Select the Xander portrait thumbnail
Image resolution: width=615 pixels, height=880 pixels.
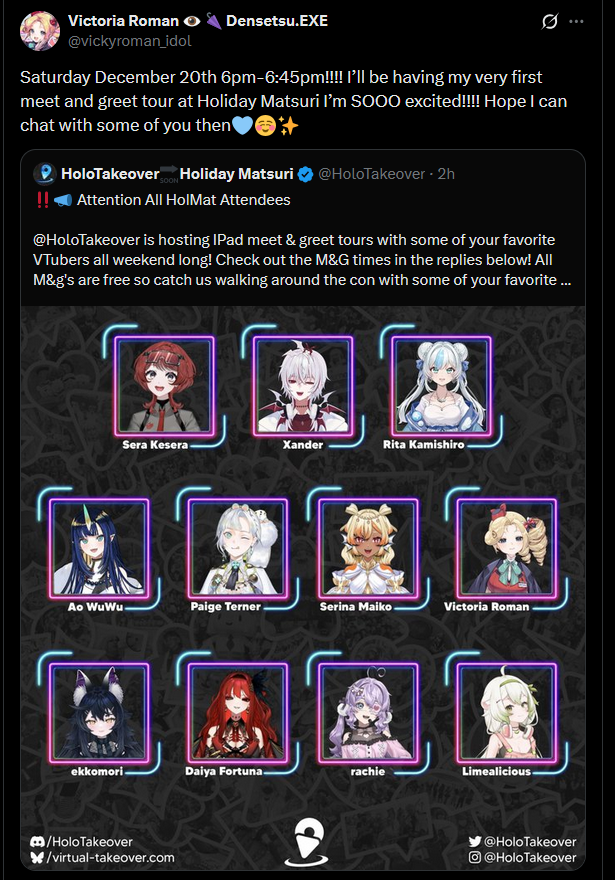(x=303, y=386)
